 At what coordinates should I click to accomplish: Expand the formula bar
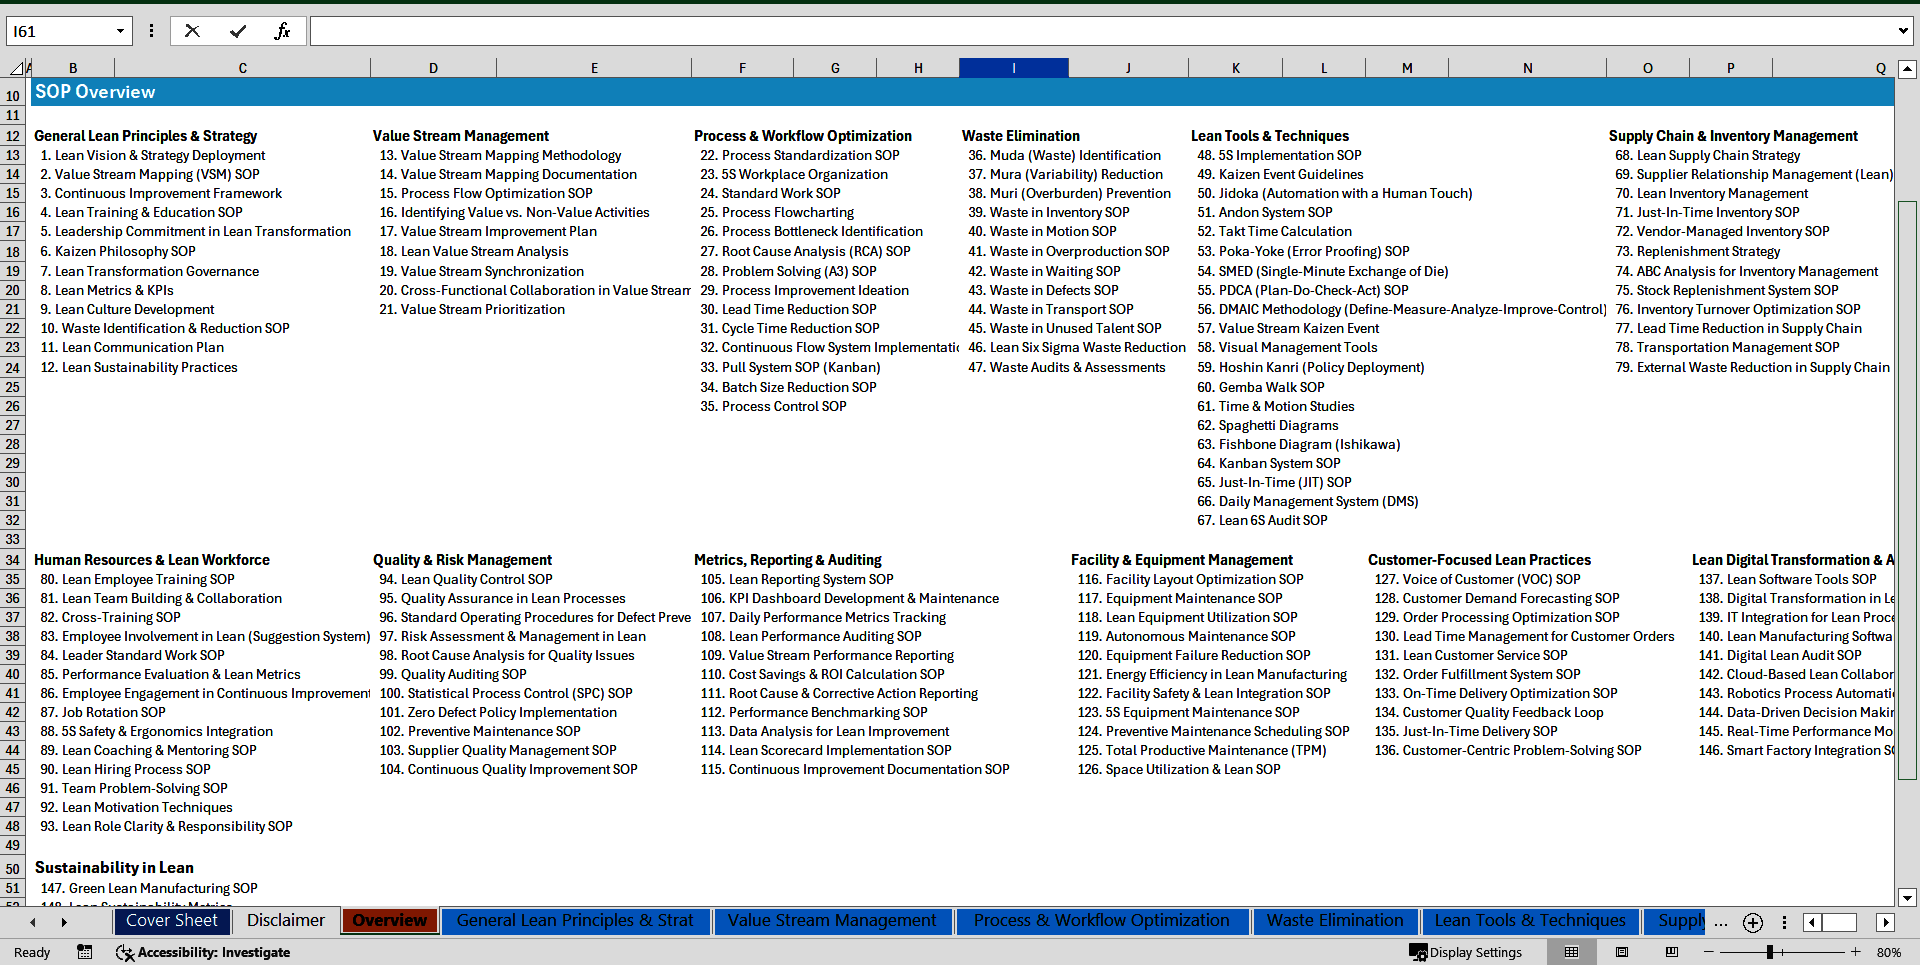point(1902,31)
